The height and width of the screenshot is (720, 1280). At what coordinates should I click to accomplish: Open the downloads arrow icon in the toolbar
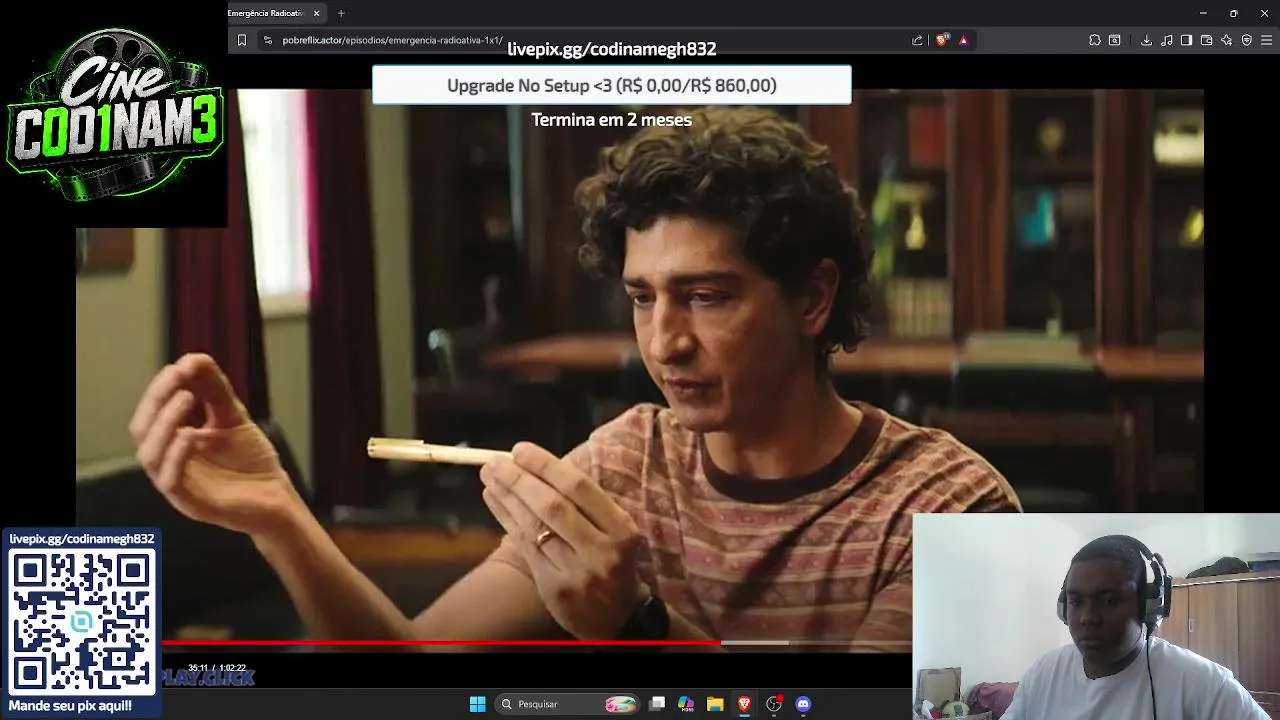tap(1146, 40)
